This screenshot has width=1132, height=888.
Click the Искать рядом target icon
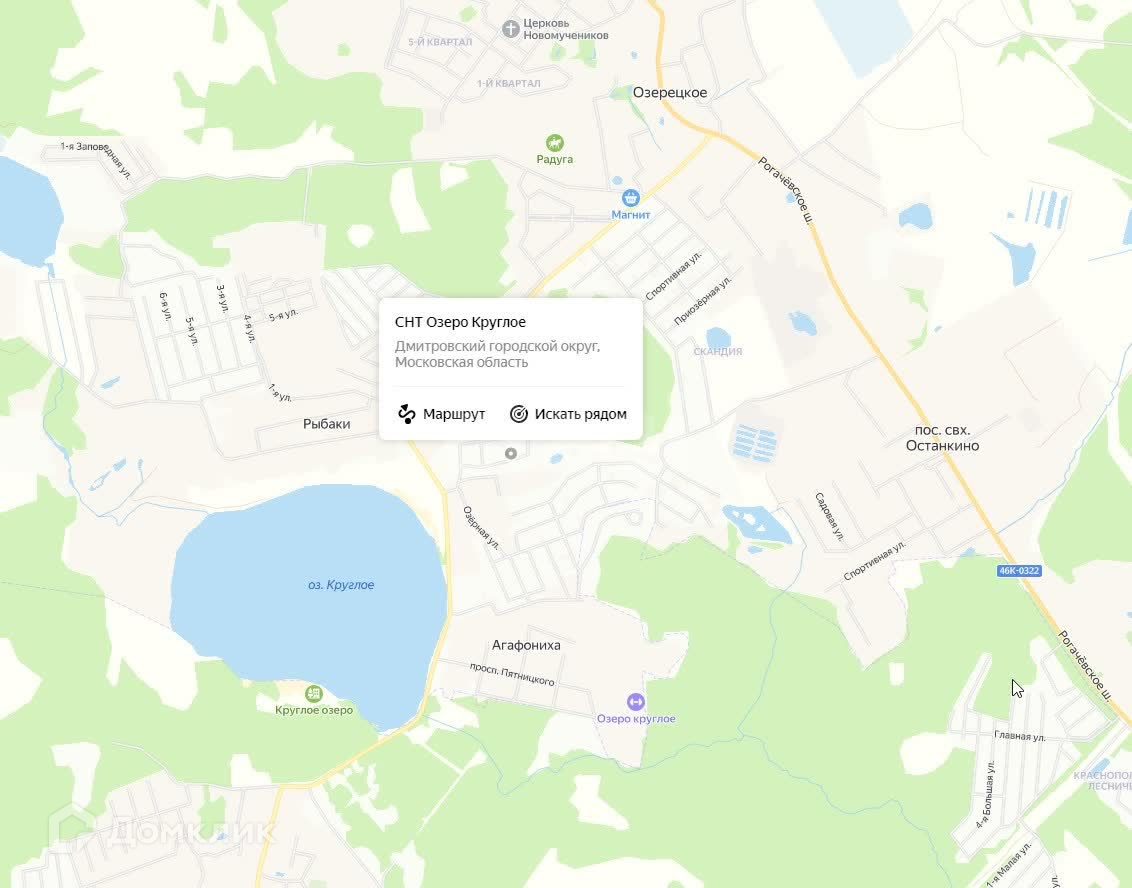tap(519, 414)
